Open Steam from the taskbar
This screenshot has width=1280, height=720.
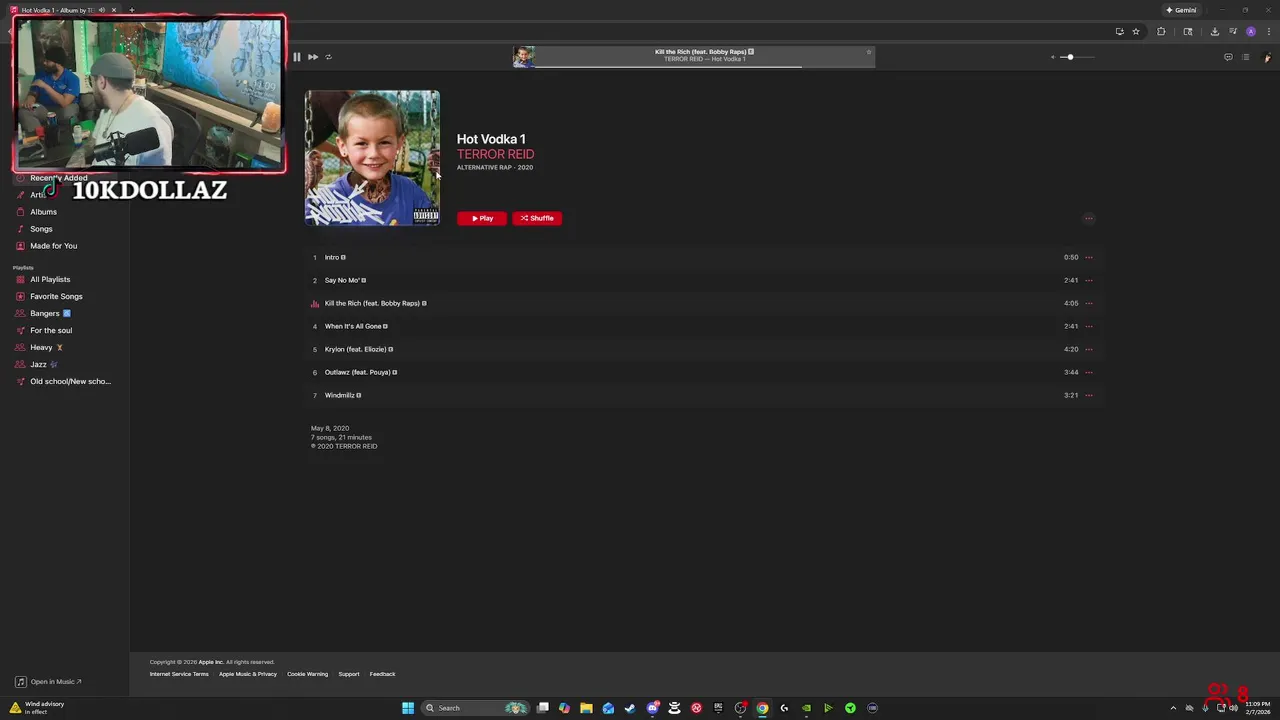tap(630, 708)
